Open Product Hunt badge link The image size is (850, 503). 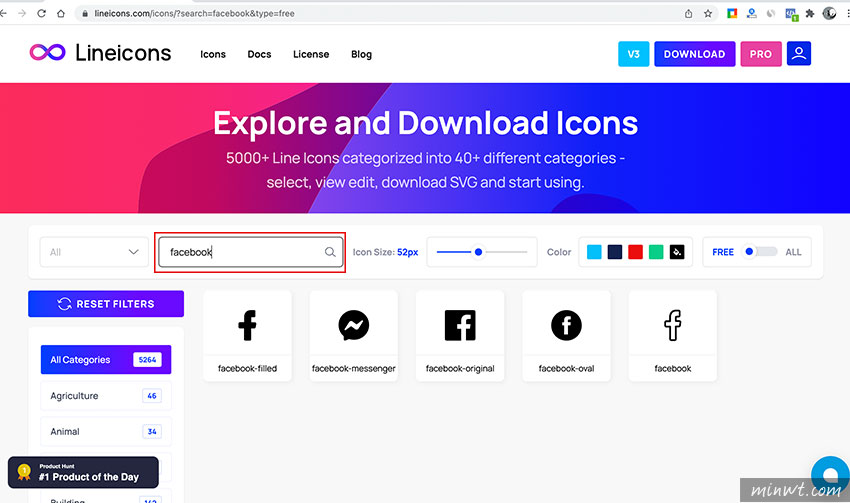(83, 472)
